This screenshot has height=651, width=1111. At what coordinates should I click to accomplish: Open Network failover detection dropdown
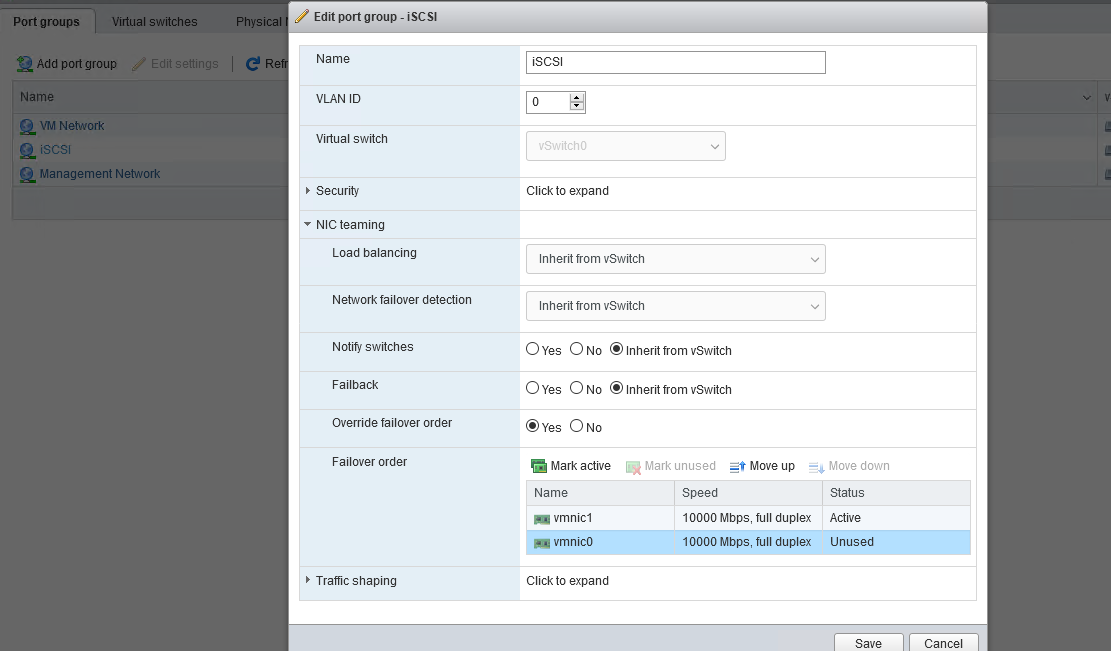coord(675,306)
